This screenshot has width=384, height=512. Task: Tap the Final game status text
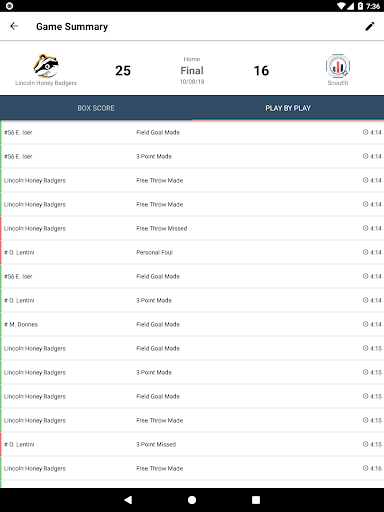(x=192, y=71)
